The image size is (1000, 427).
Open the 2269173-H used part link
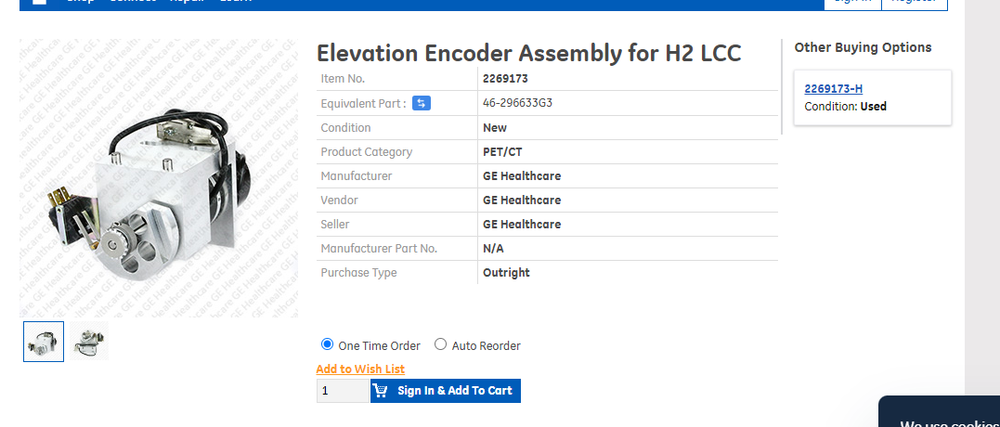pyautogui.click(x=833, y=89)
